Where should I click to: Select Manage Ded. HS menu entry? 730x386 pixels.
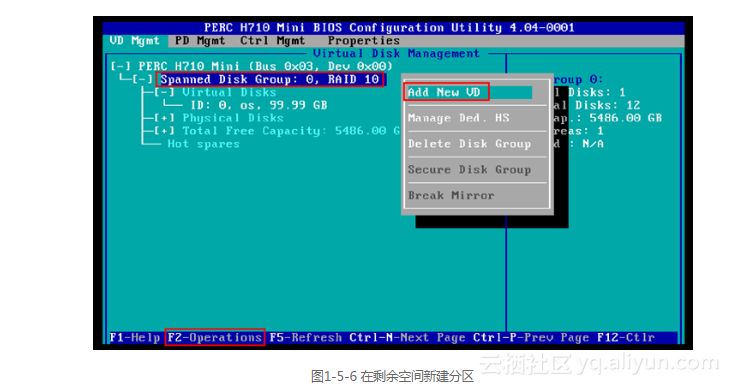click(x=458, y=118)
